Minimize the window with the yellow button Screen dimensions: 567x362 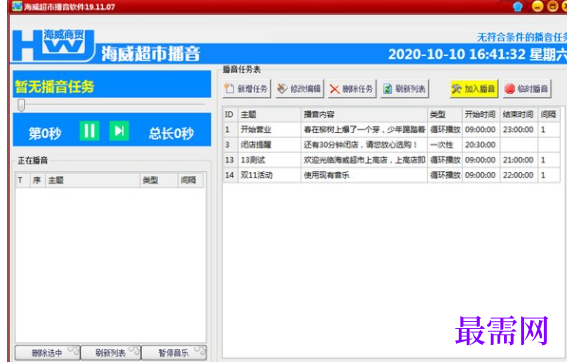click(x=538, y=6)
